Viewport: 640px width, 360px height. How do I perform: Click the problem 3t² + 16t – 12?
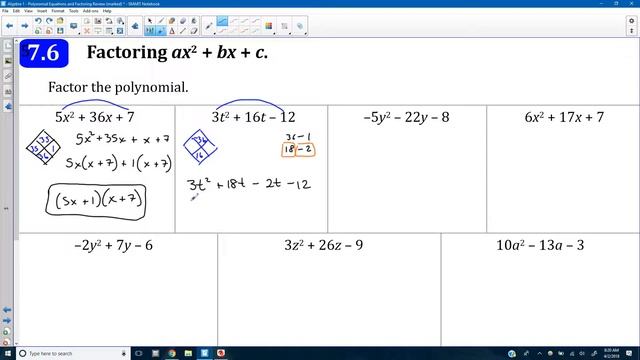[253, 117]
